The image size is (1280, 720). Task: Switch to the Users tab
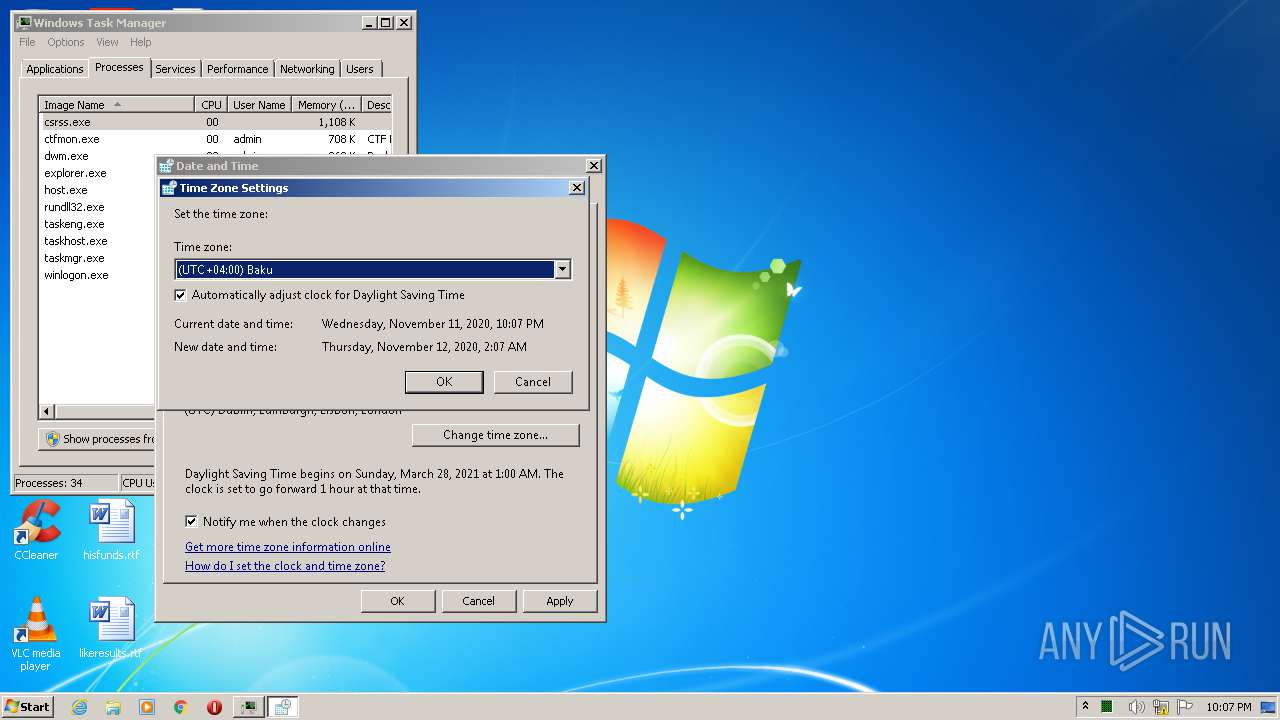360,69
